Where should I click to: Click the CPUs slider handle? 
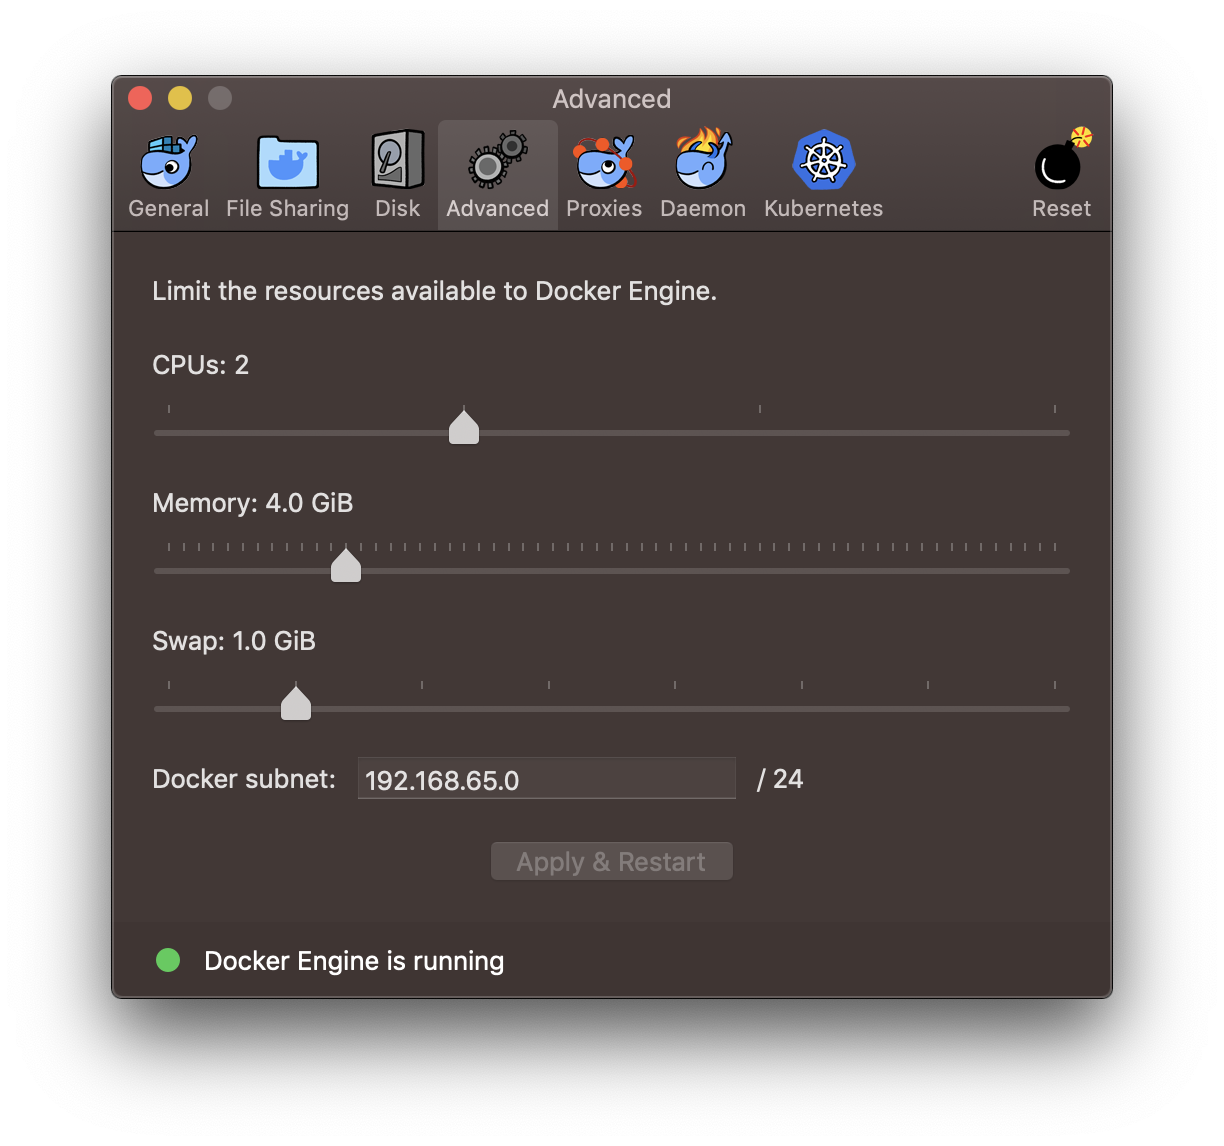464,427
